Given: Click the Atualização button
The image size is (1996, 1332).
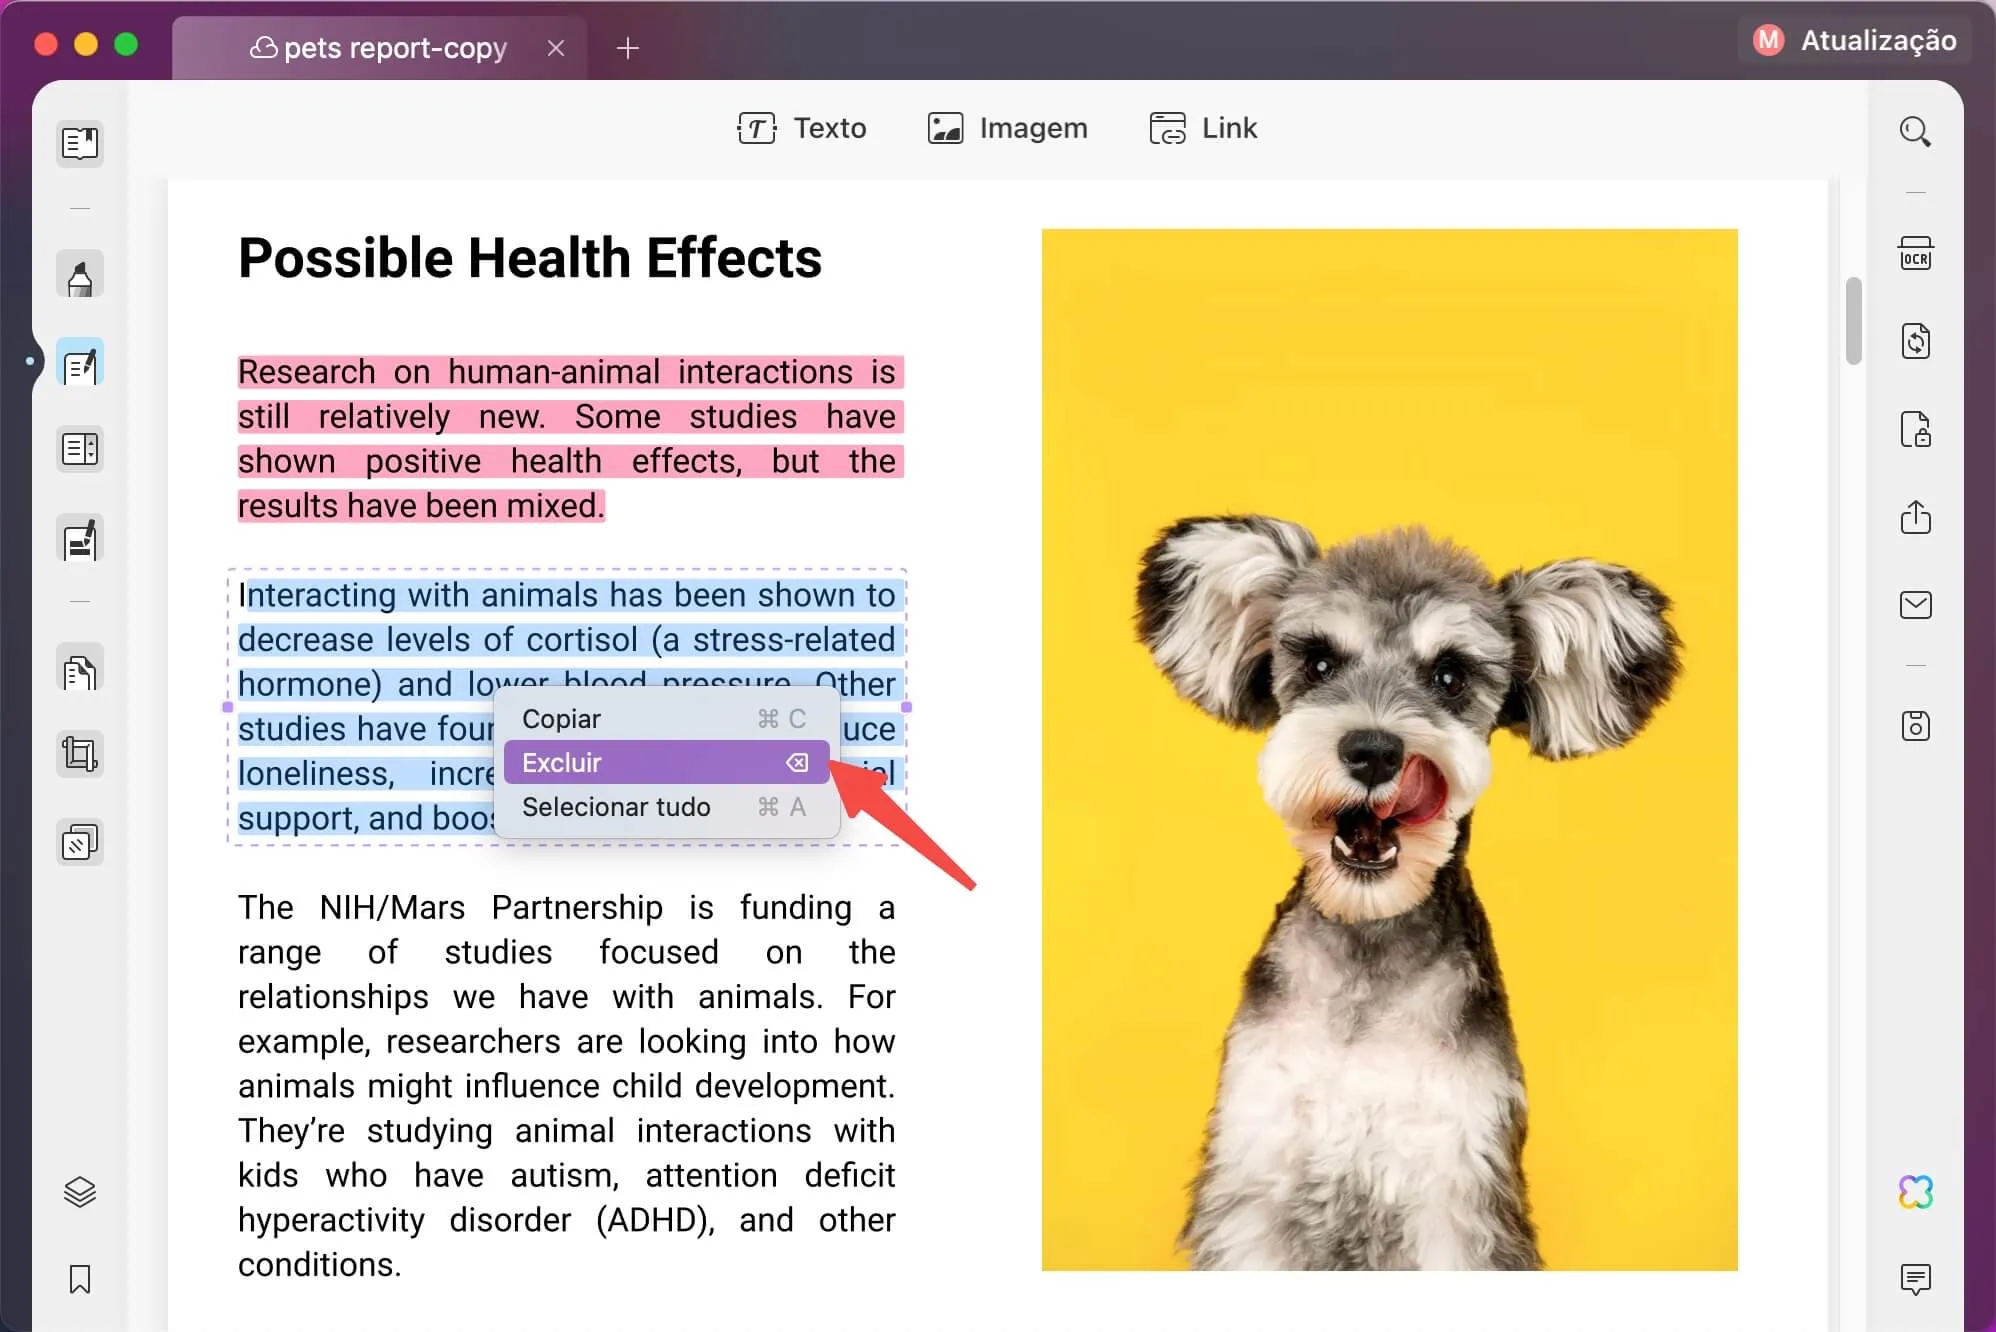Looking at the screenshot, I should click(x=1855, y=41).
